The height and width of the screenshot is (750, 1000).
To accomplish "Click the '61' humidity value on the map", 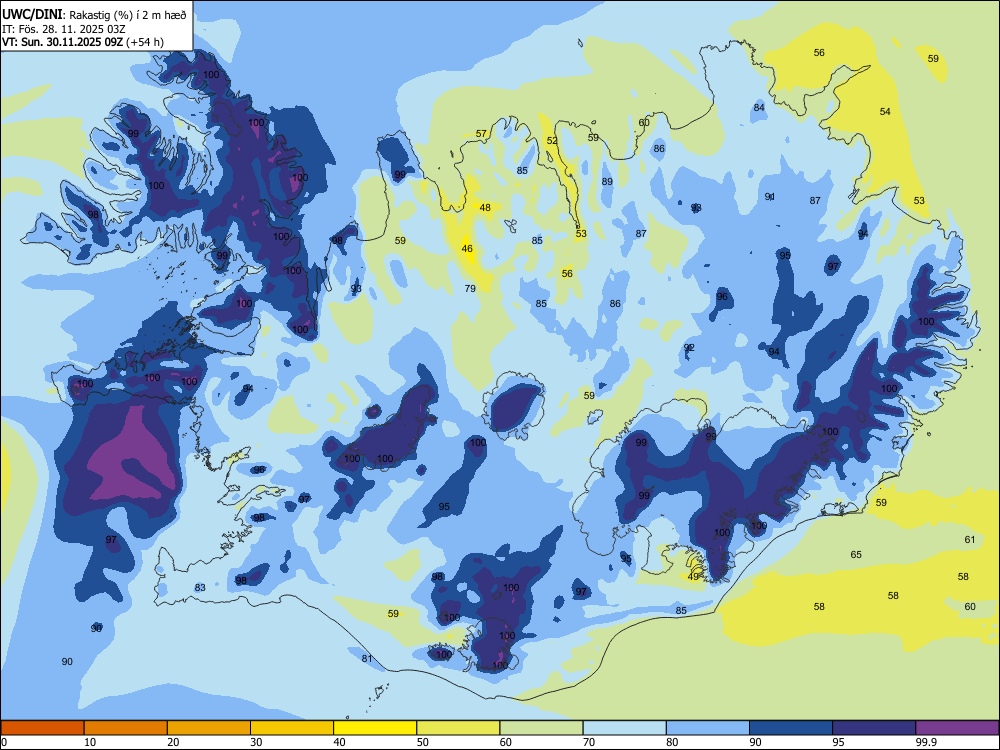I will coord(970,540).
